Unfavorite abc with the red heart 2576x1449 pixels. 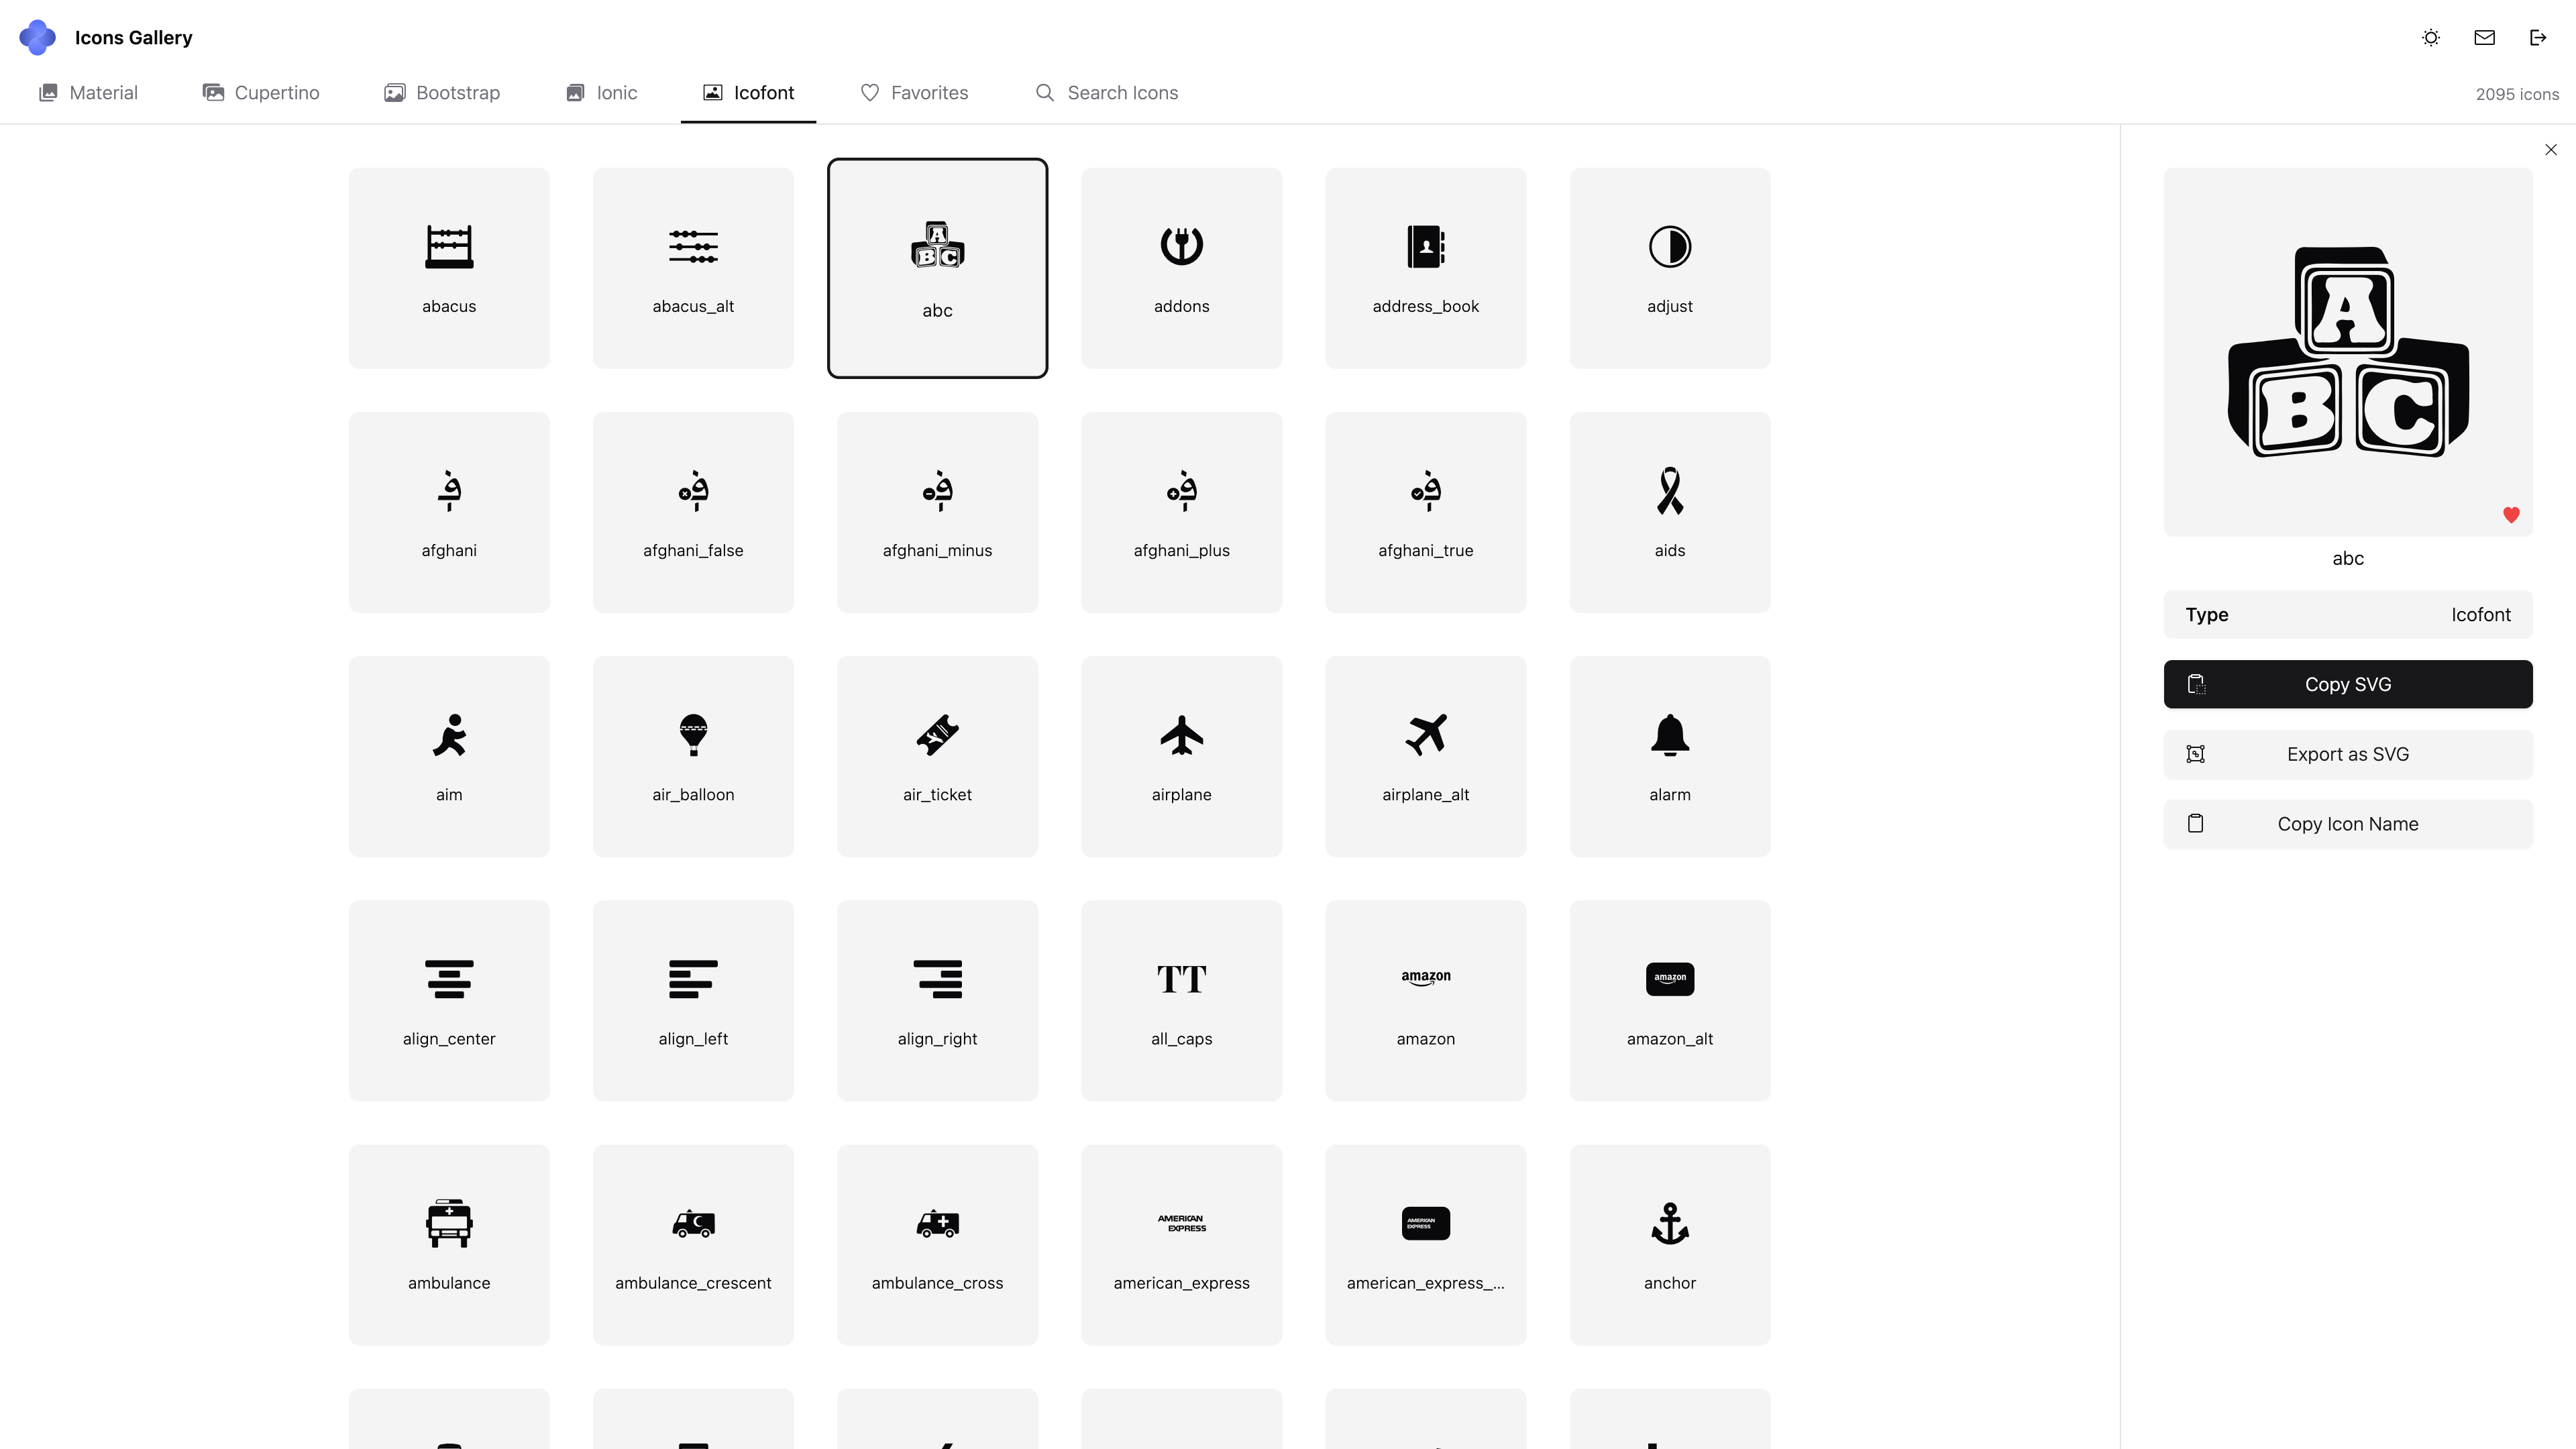point(2511,515)
